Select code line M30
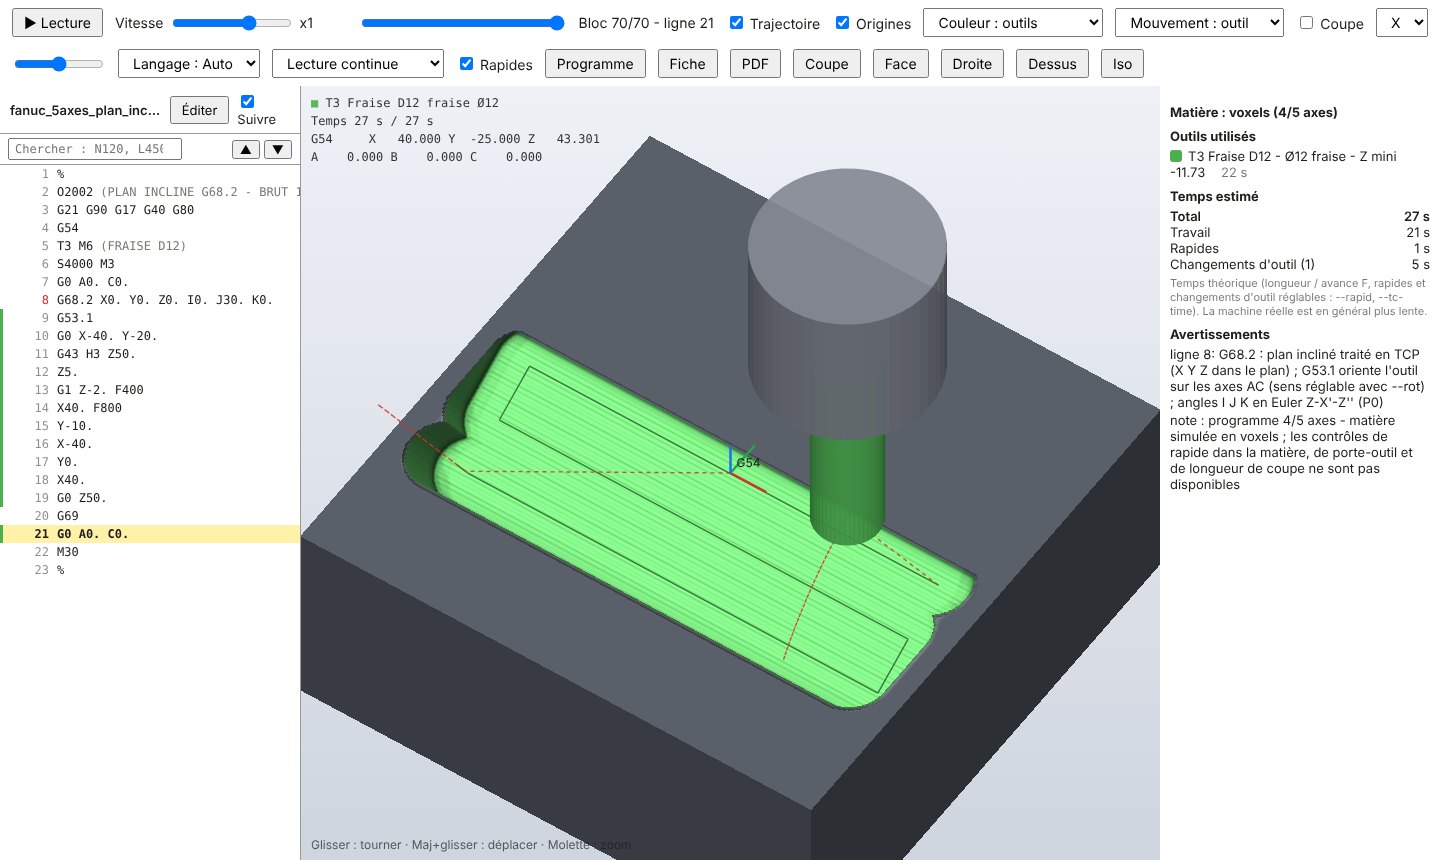 (150, 552)
